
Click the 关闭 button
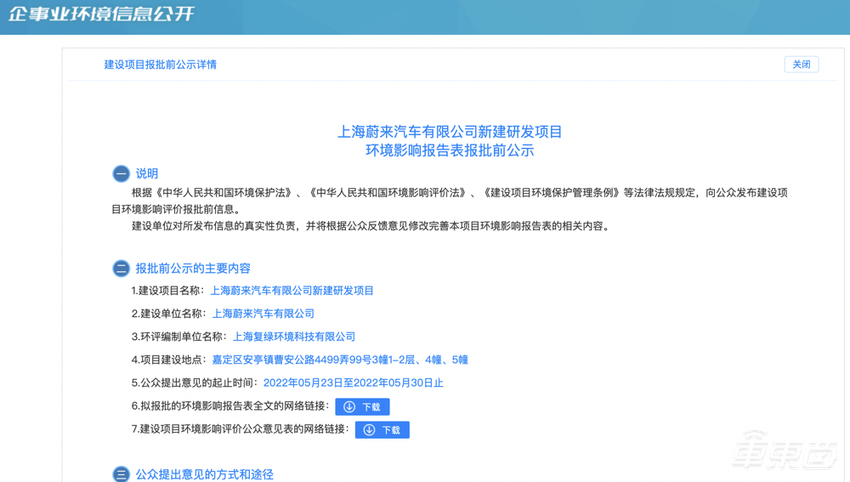coord(801,64)
